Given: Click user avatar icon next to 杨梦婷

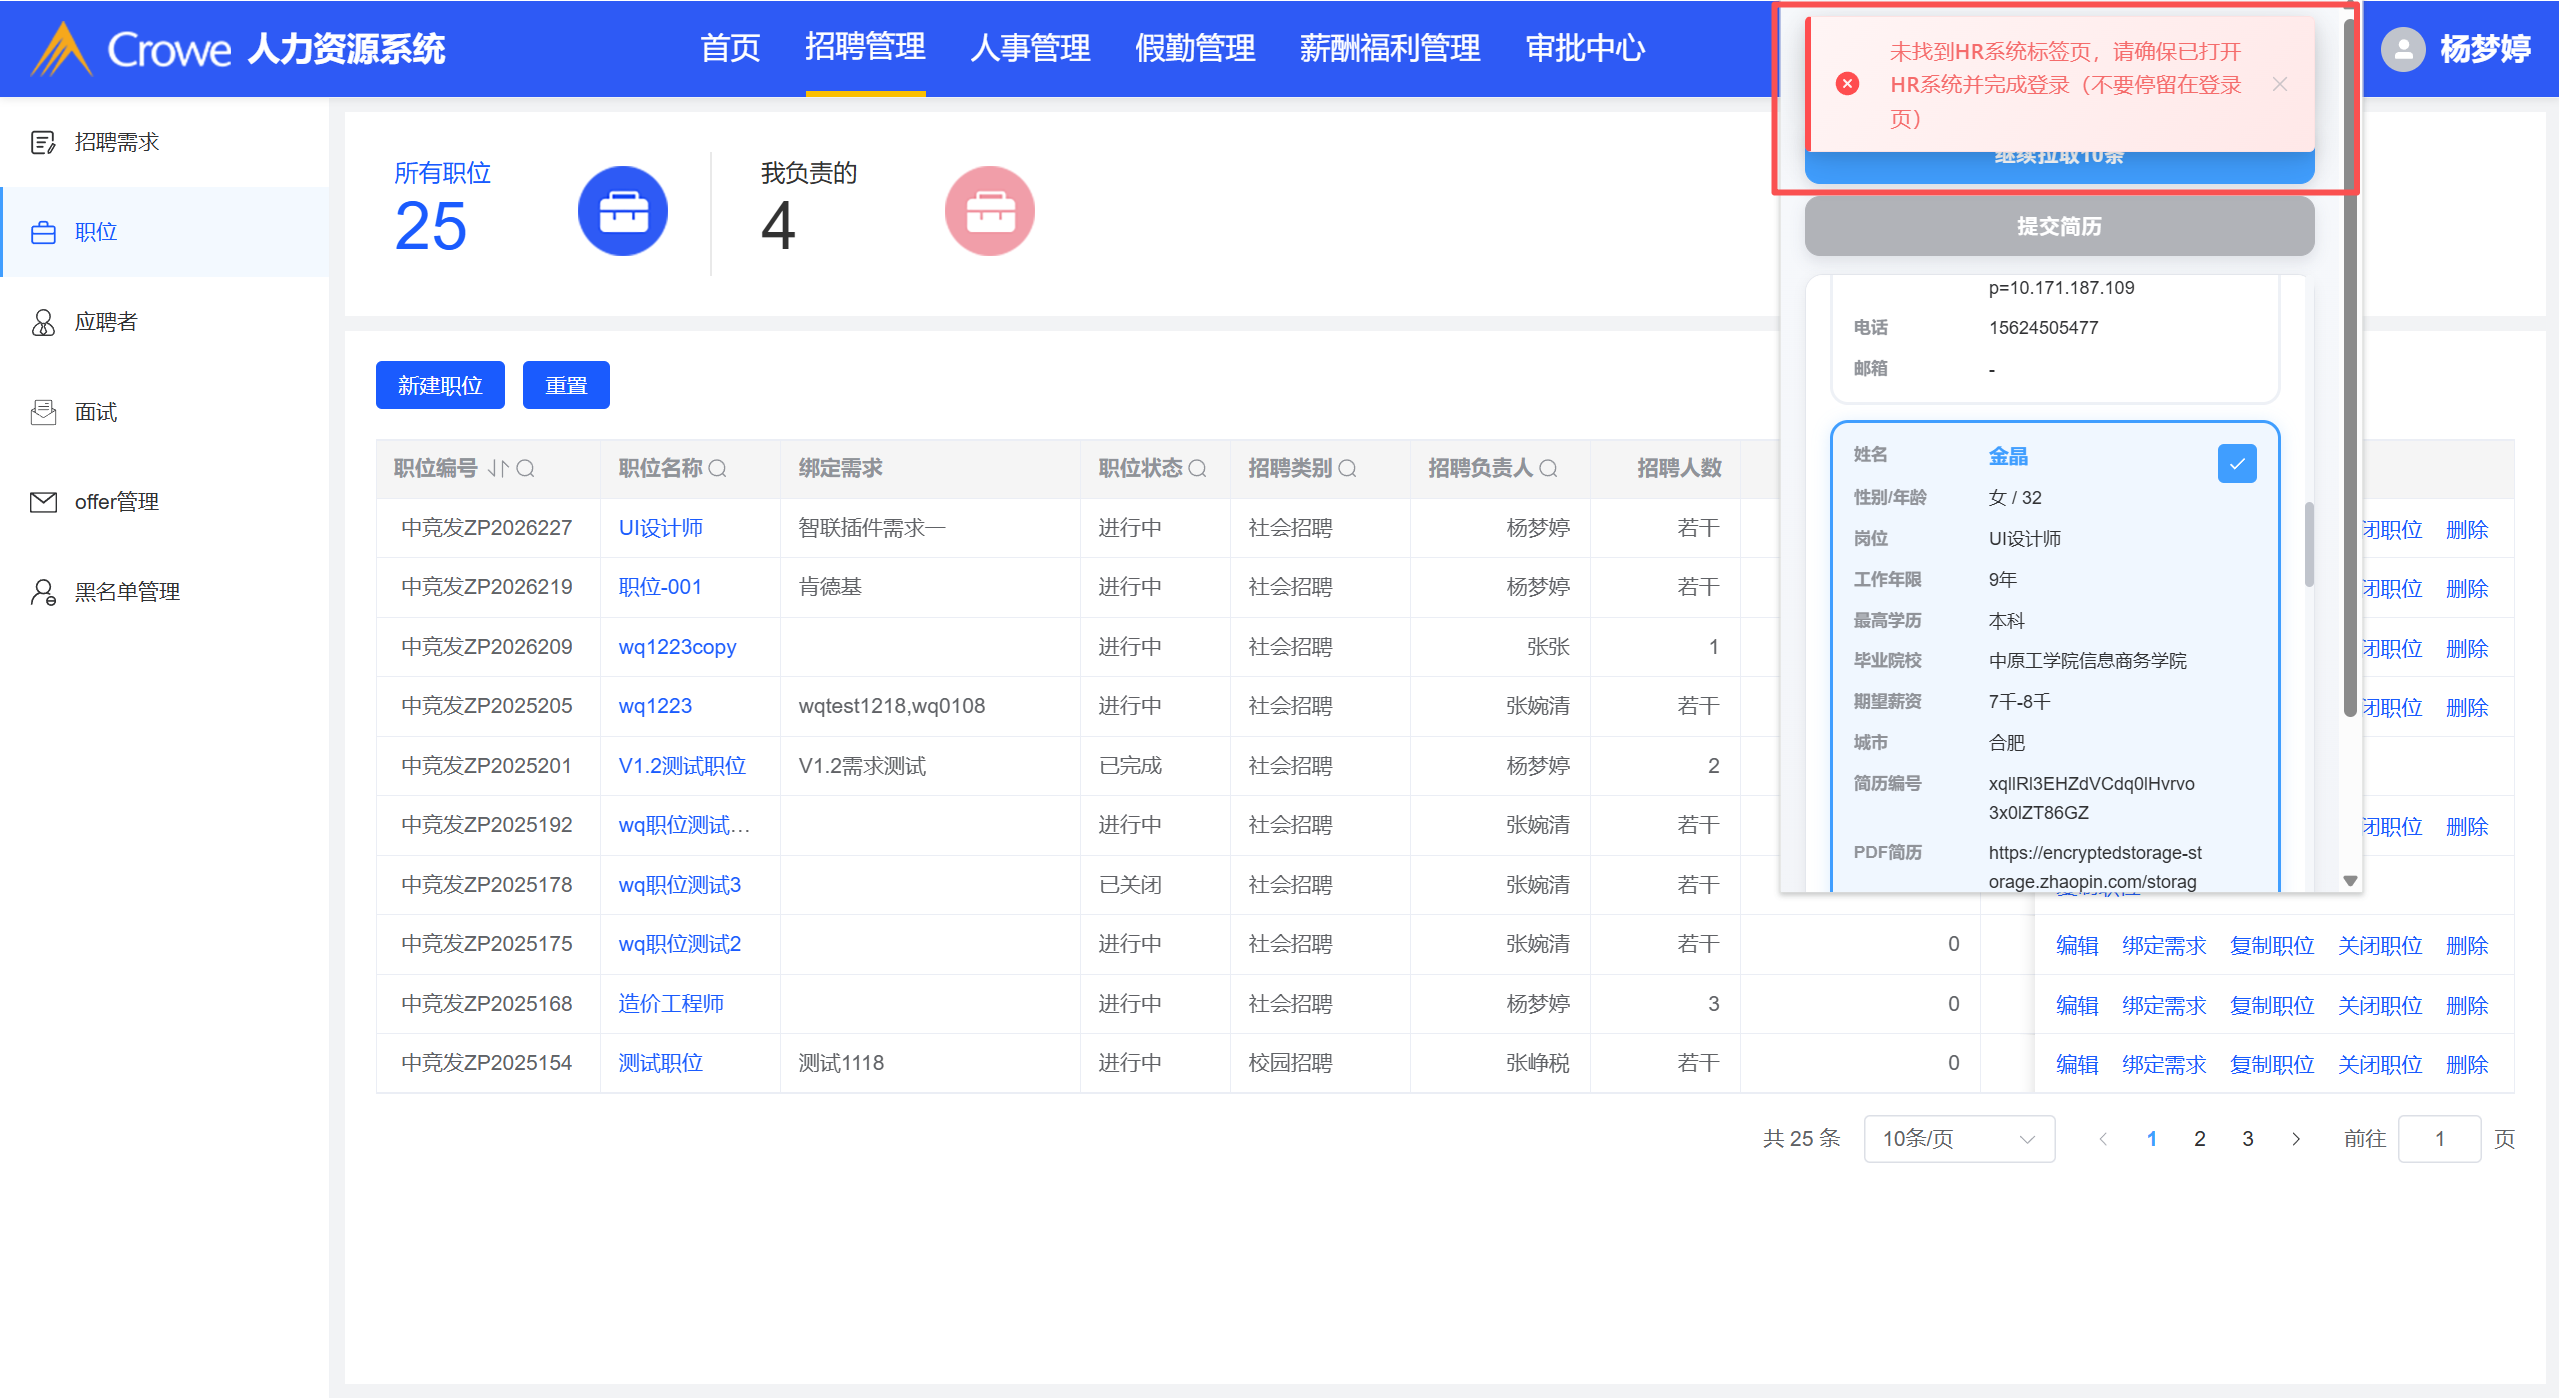Looking at the screenshot, I should [x=2402, y=49].
